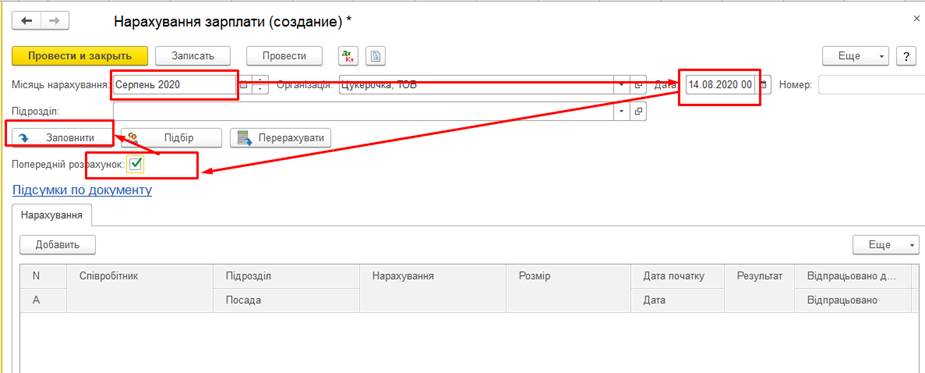Switch to the Нарахування tab
Image resolution: width=925 pixels, height=373 pixels.
click(51, 215)
